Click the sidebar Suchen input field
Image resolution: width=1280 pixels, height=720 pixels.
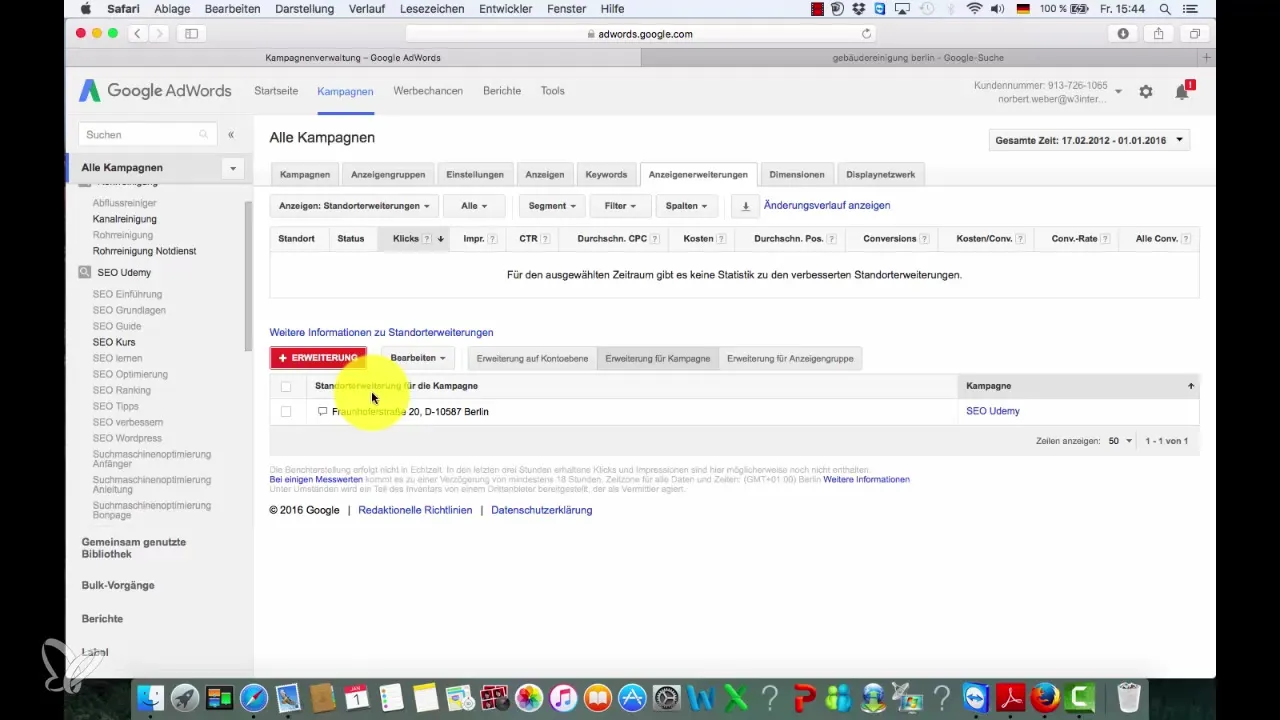click(147, 134)
